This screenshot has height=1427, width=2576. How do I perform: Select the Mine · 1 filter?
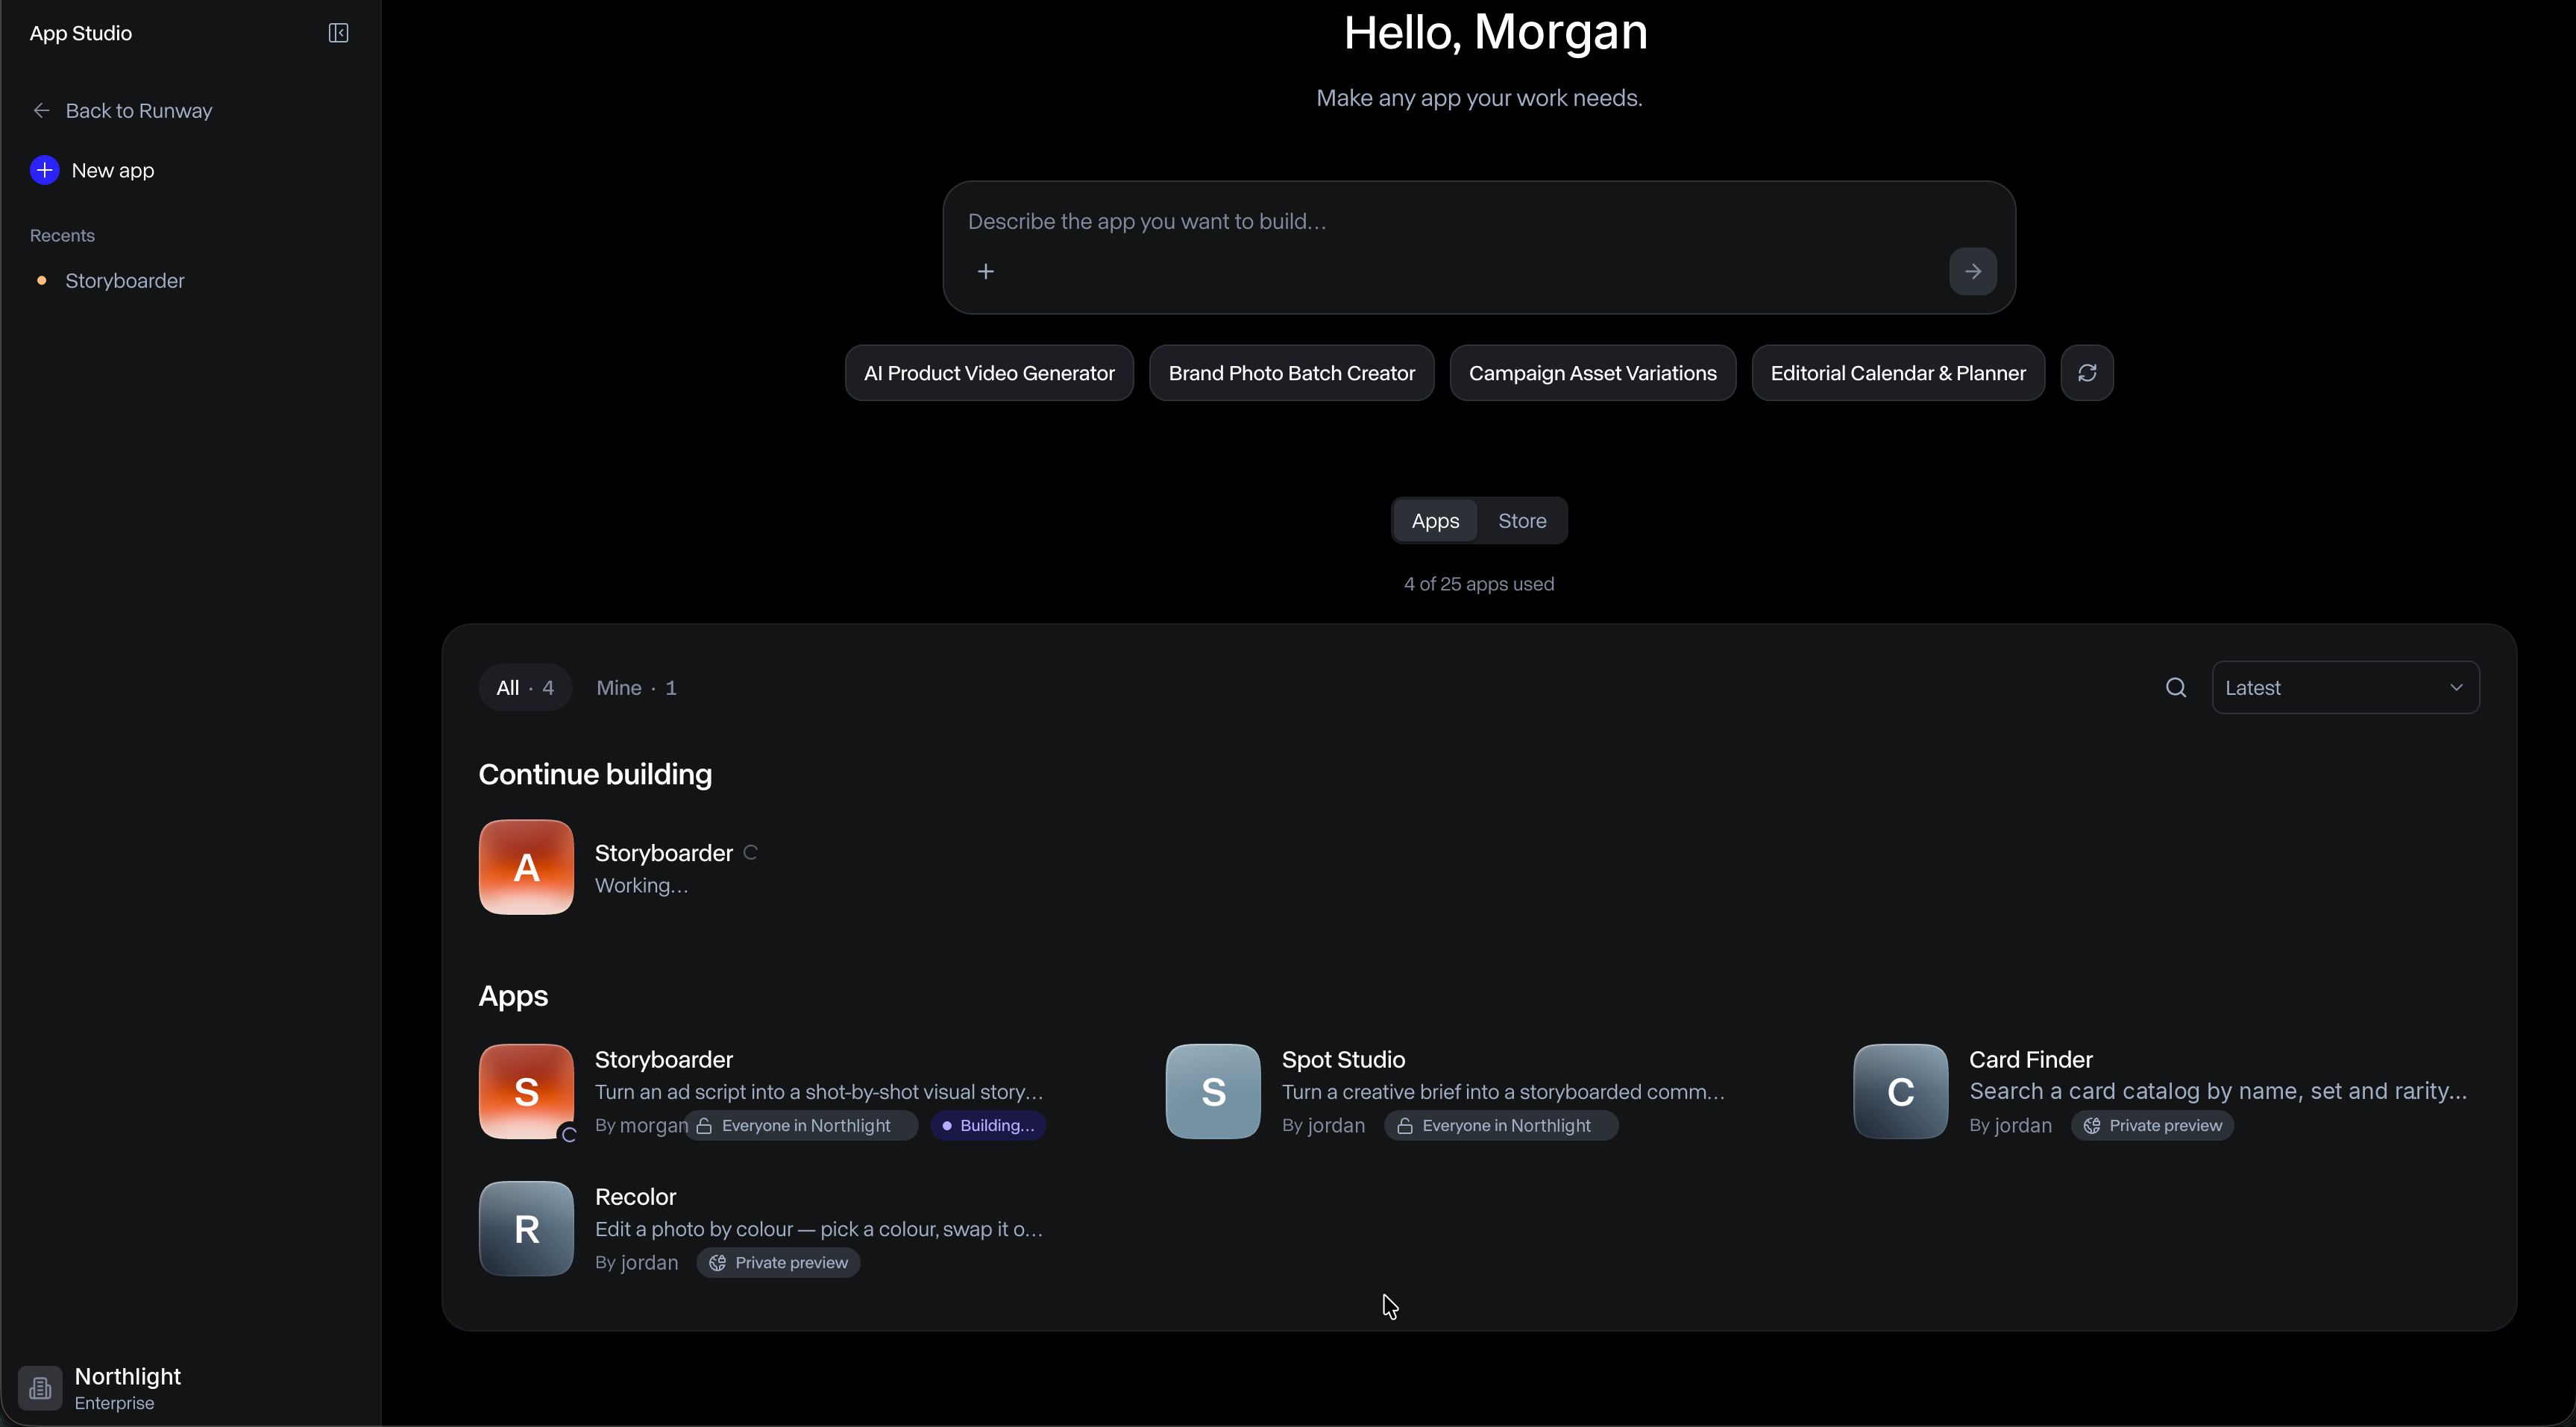(636, 688)
